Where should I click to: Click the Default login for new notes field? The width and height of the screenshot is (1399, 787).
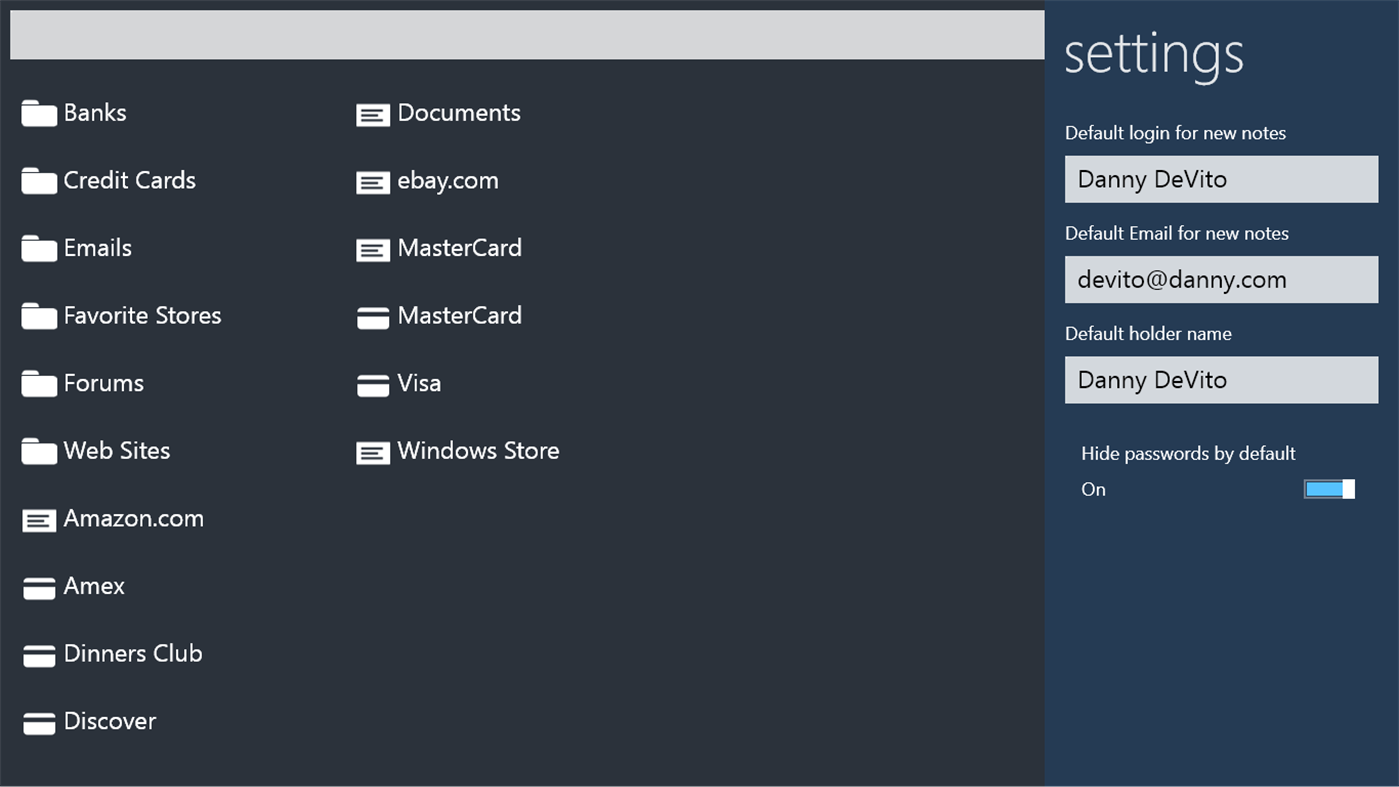1221,179
